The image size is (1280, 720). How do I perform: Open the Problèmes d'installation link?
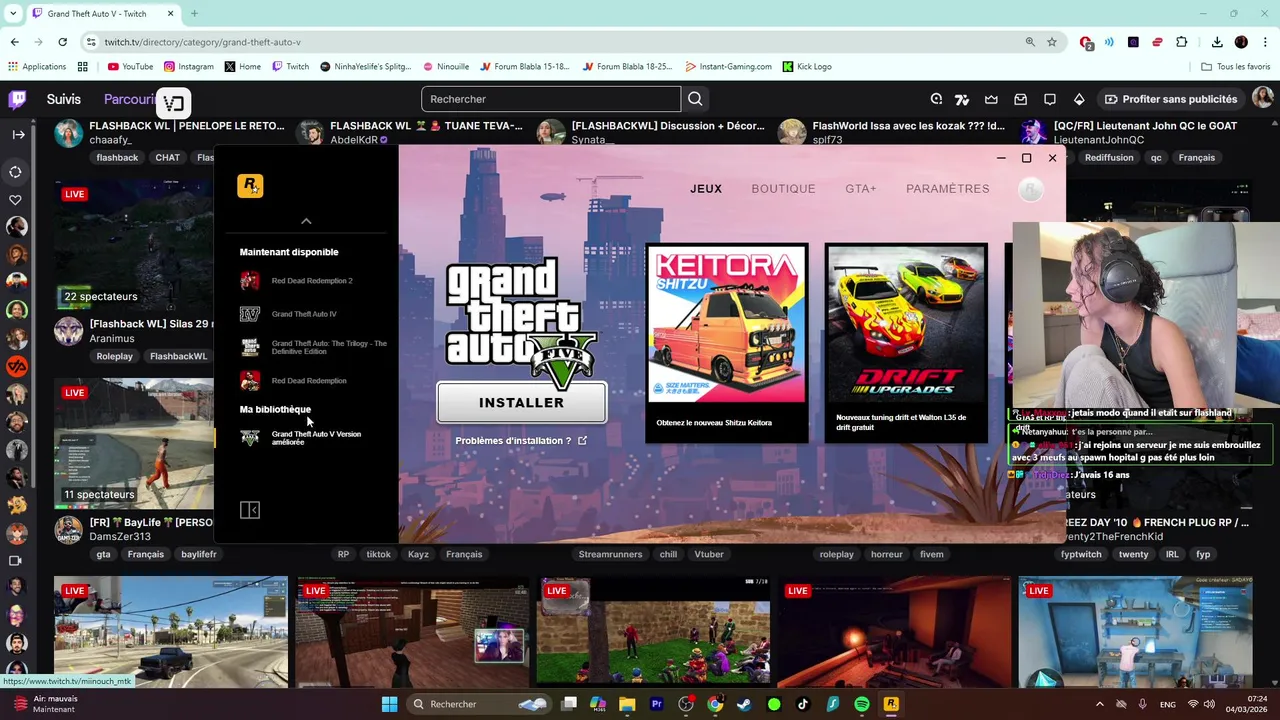520,441
